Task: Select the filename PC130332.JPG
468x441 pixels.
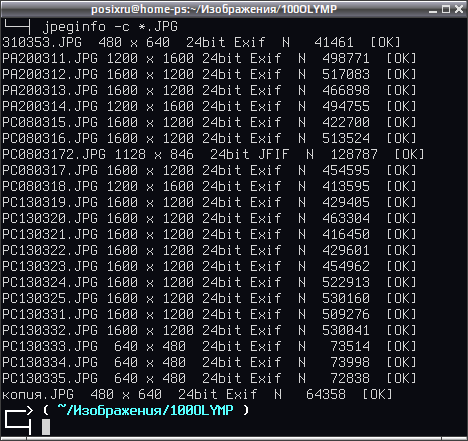Action: pyautogui.click(x=50, y=330)
